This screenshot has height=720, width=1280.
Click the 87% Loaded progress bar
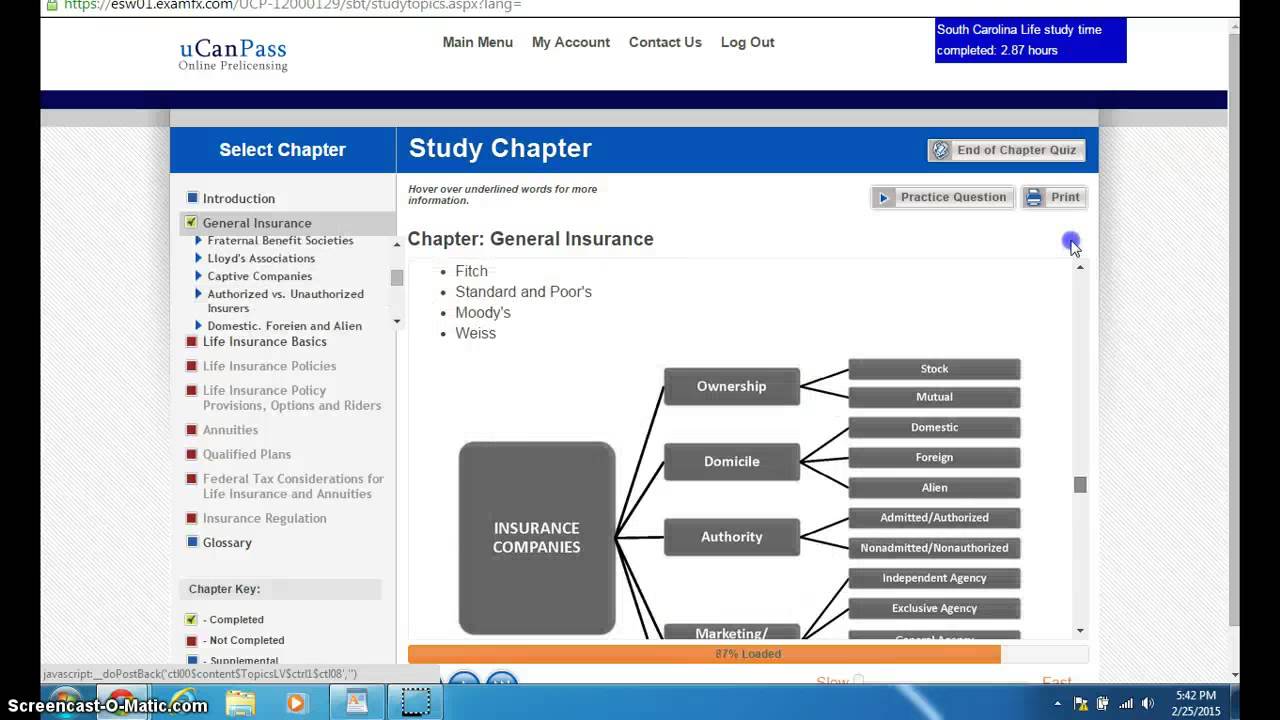[748, 654]
